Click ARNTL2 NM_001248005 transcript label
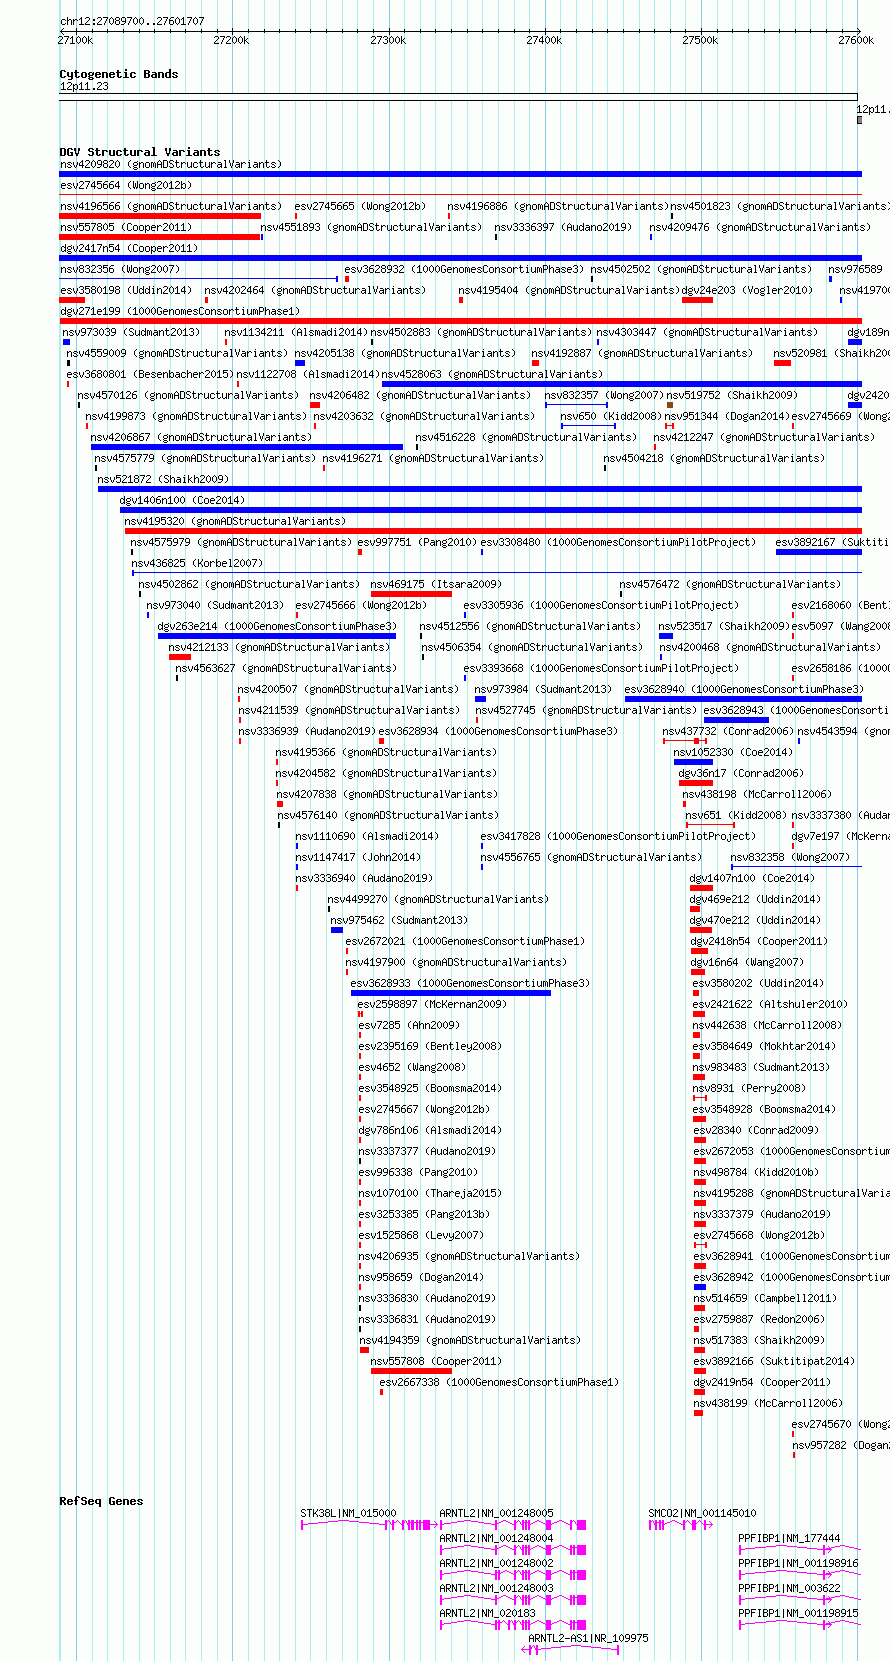The image size is (890, 1661). [x=496, y=1513]
